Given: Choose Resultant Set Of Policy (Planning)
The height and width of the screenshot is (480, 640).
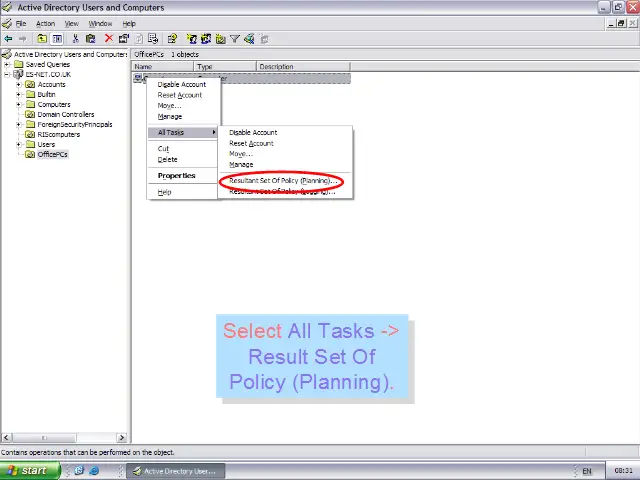Looking at the screenshot, I should click(x=282, y=180).
